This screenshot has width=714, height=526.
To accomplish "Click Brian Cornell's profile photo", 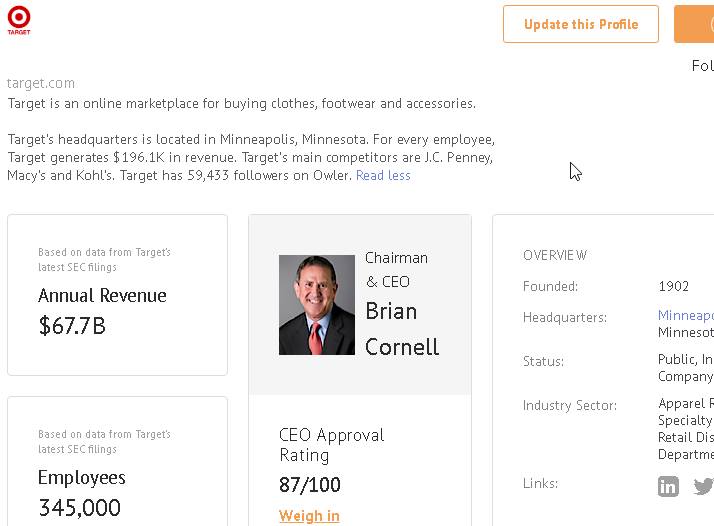I will [x=316, y=305].
